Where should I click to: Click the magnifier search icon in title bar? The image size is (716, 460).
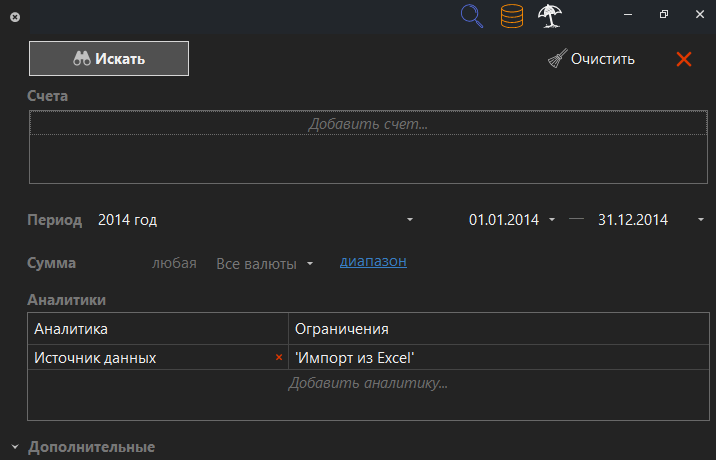point(472,16)
